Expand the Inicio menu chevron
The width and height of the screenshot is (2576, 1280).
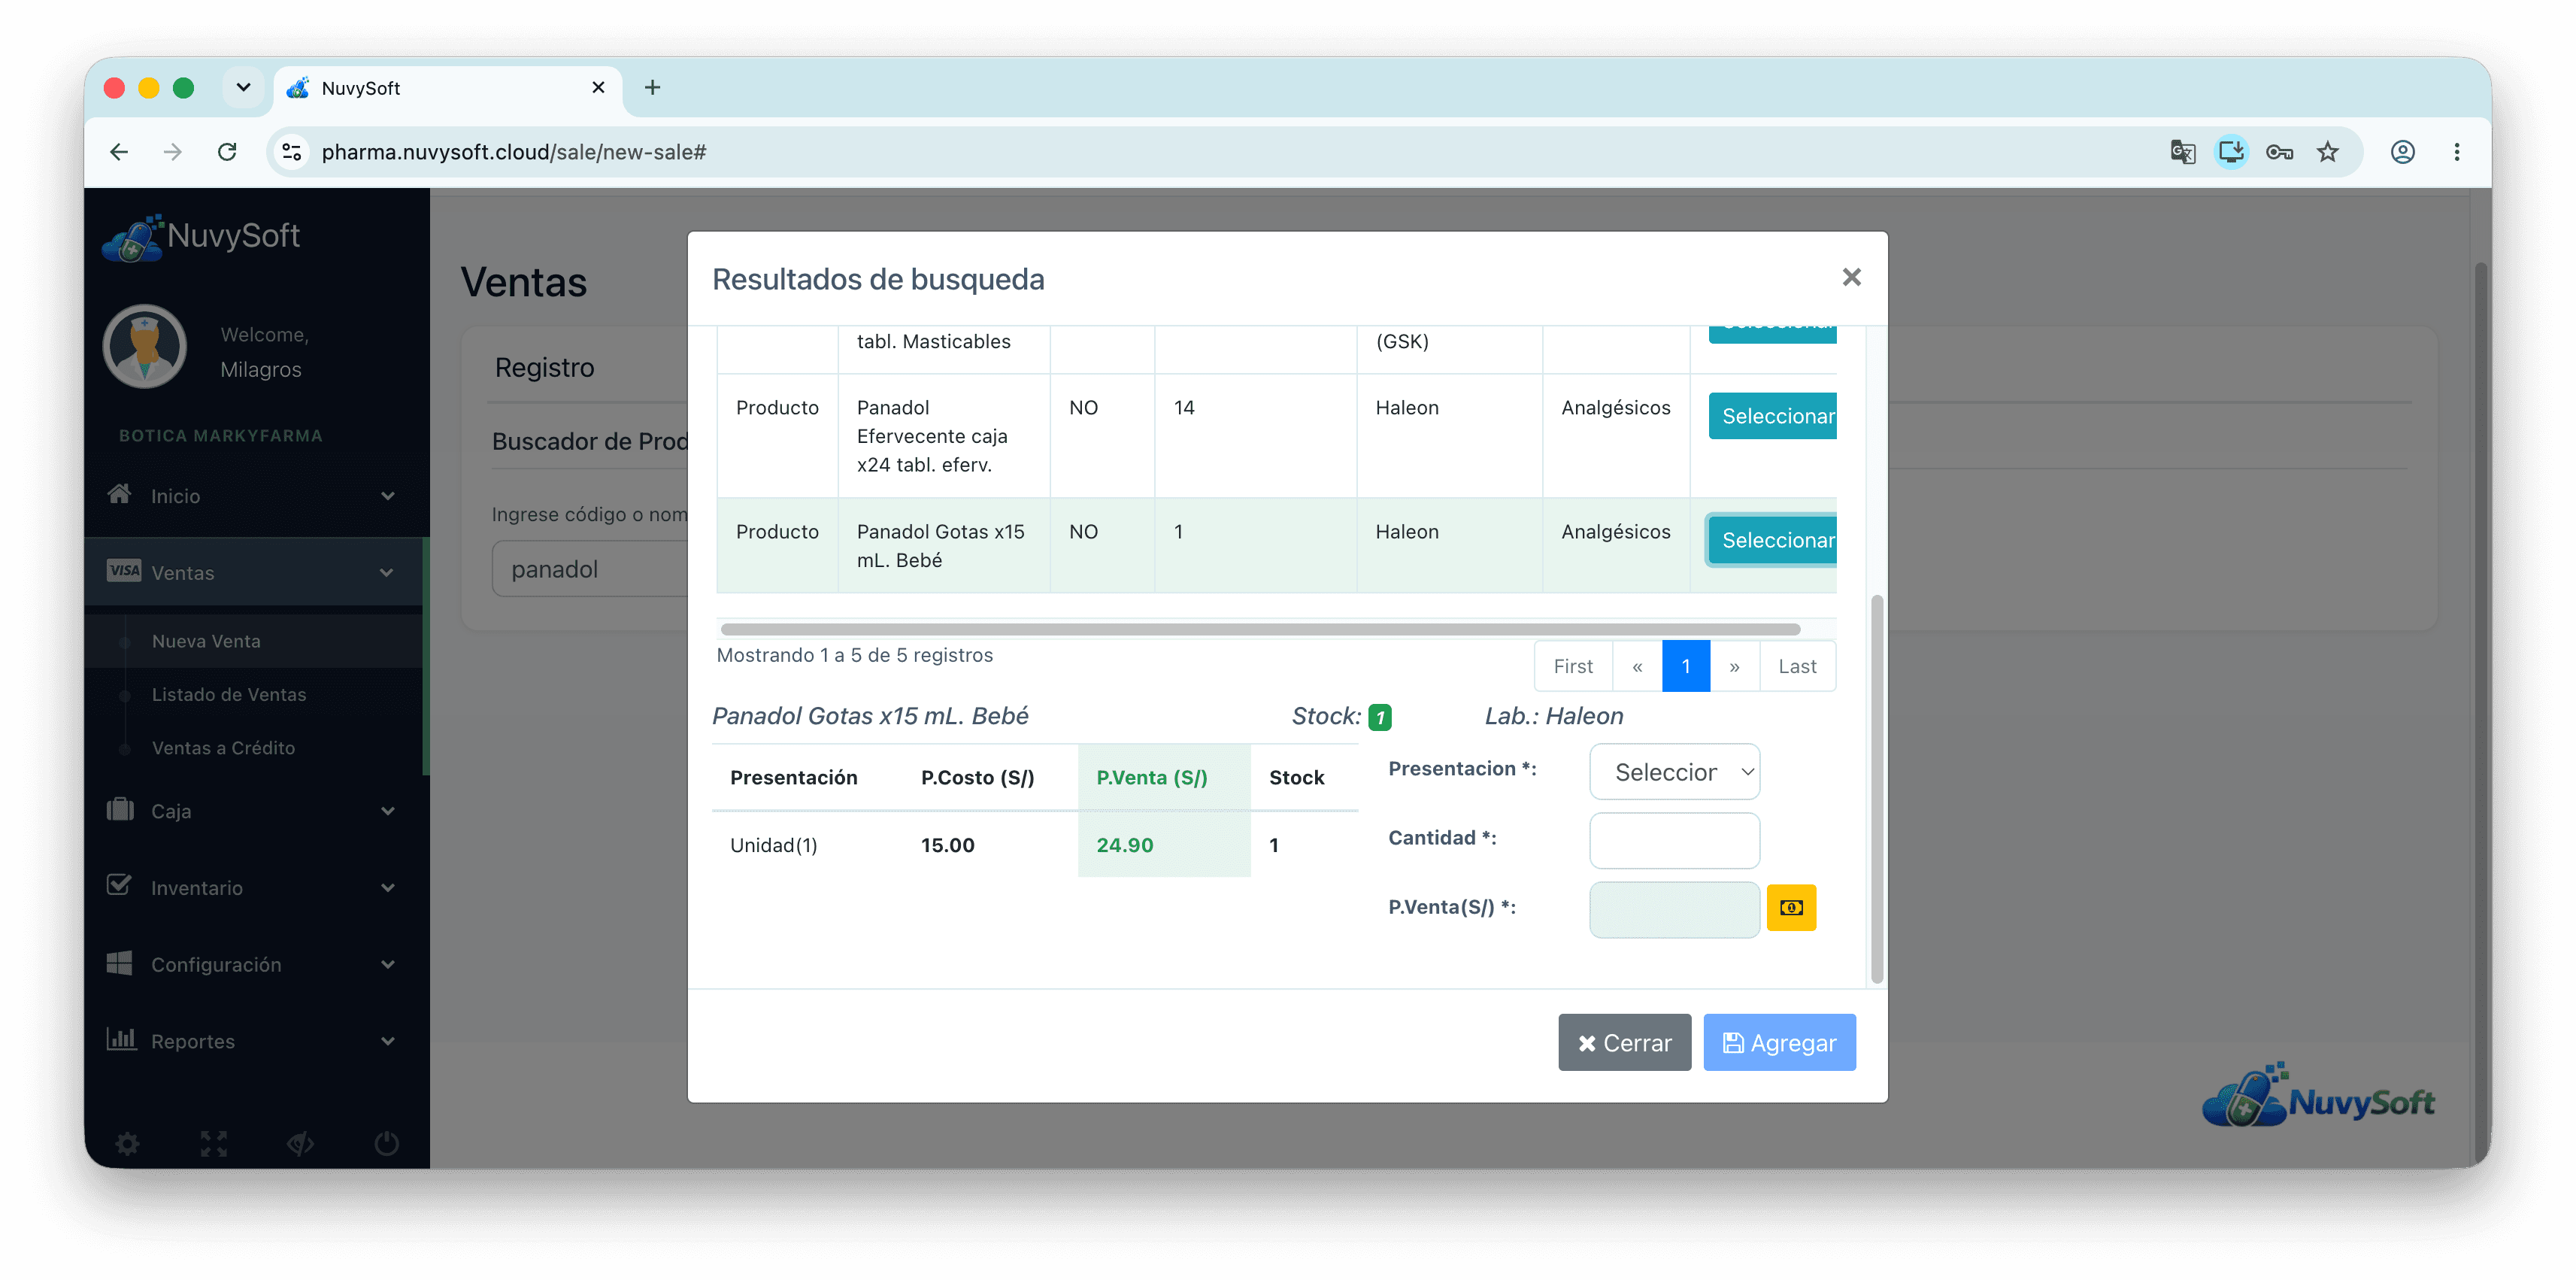[x=388, y=496]
